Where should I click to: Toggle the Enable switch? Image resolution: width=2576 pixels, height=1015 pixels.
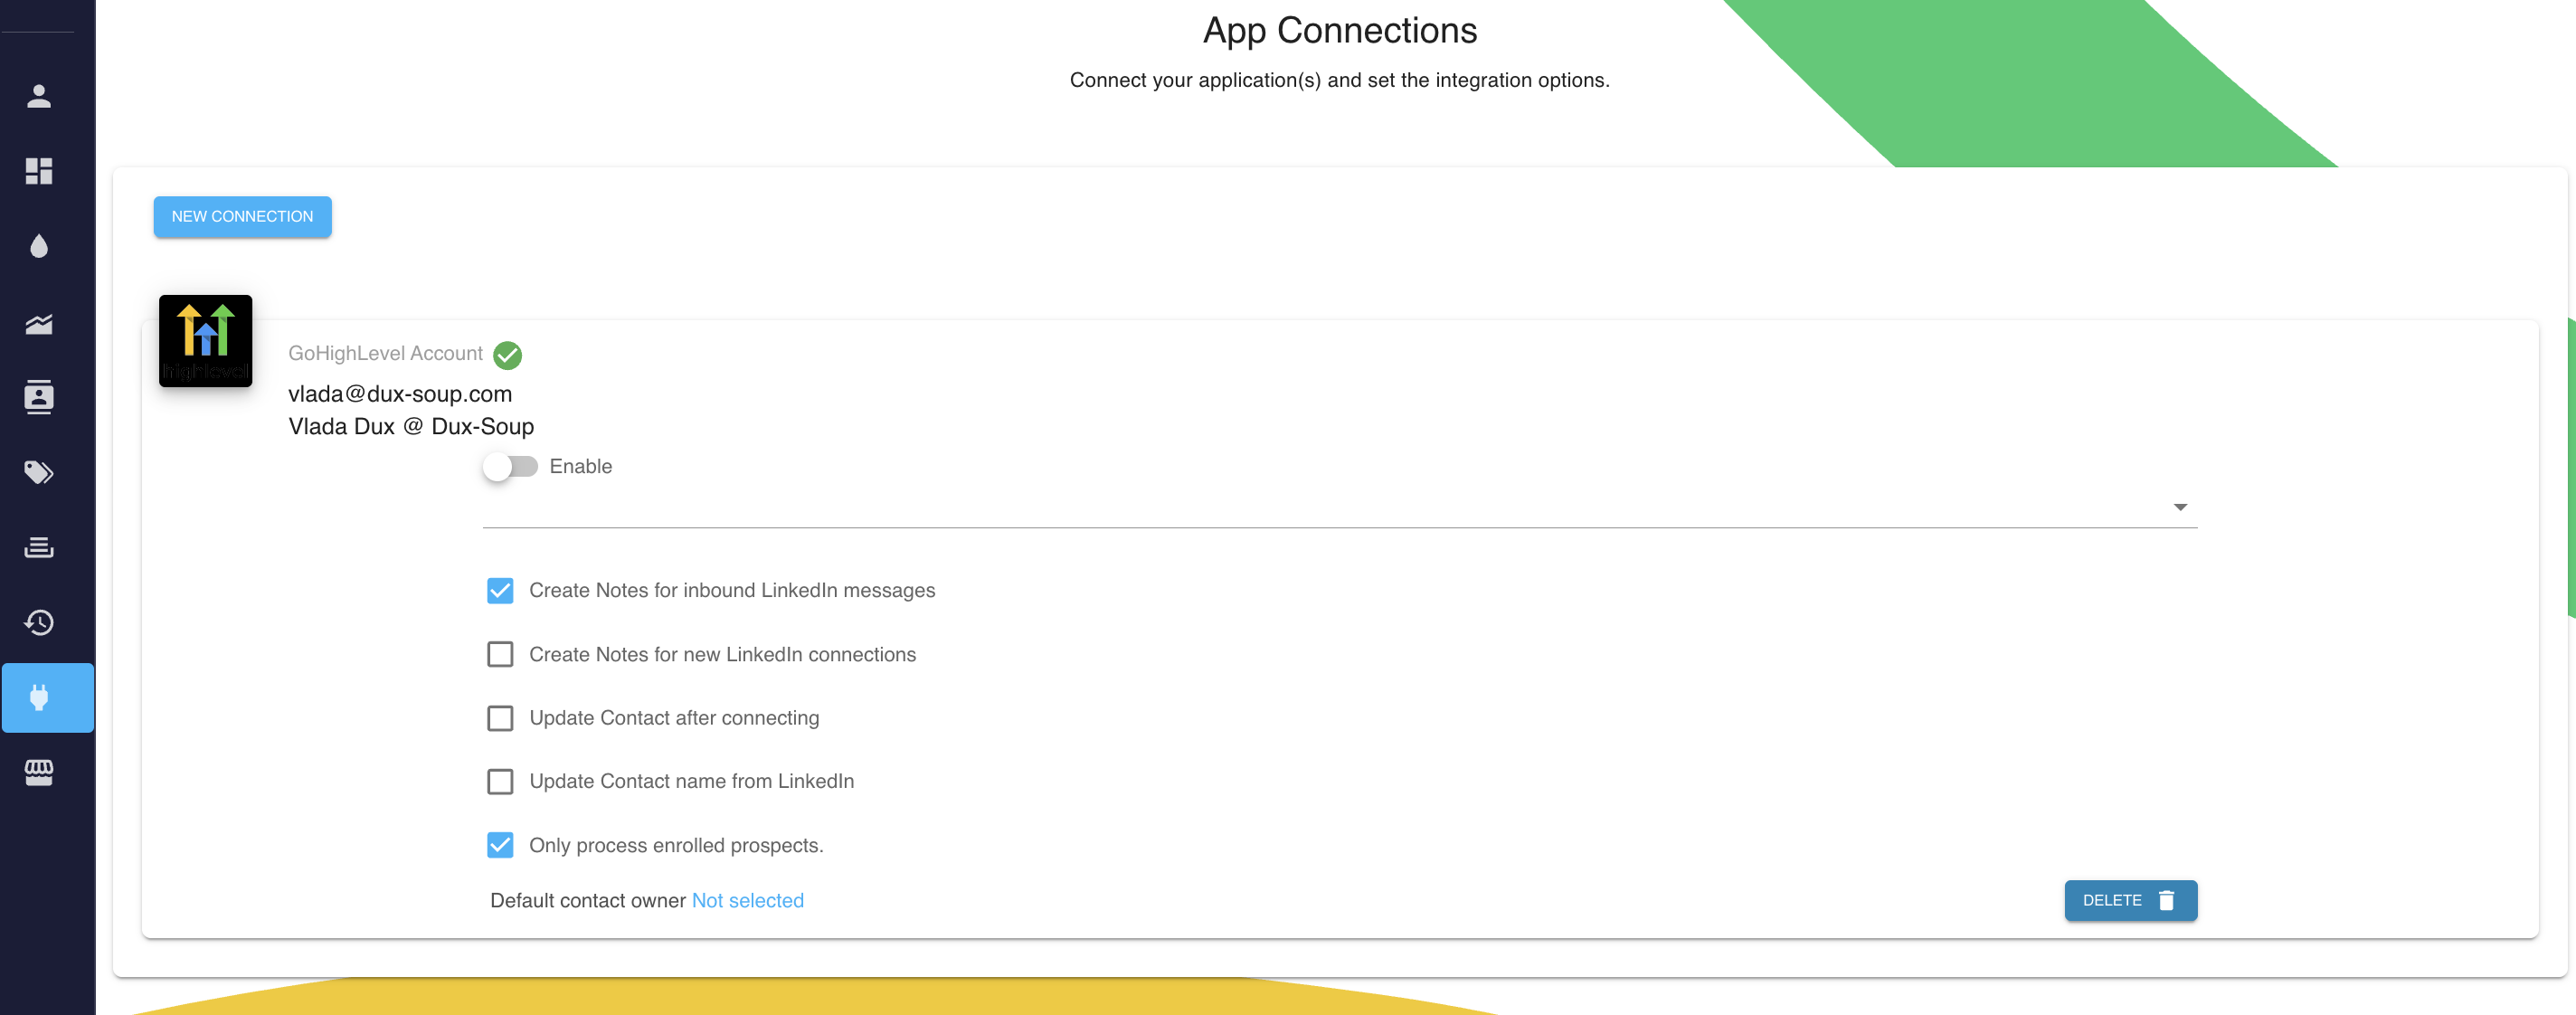(x=510, y=467)
